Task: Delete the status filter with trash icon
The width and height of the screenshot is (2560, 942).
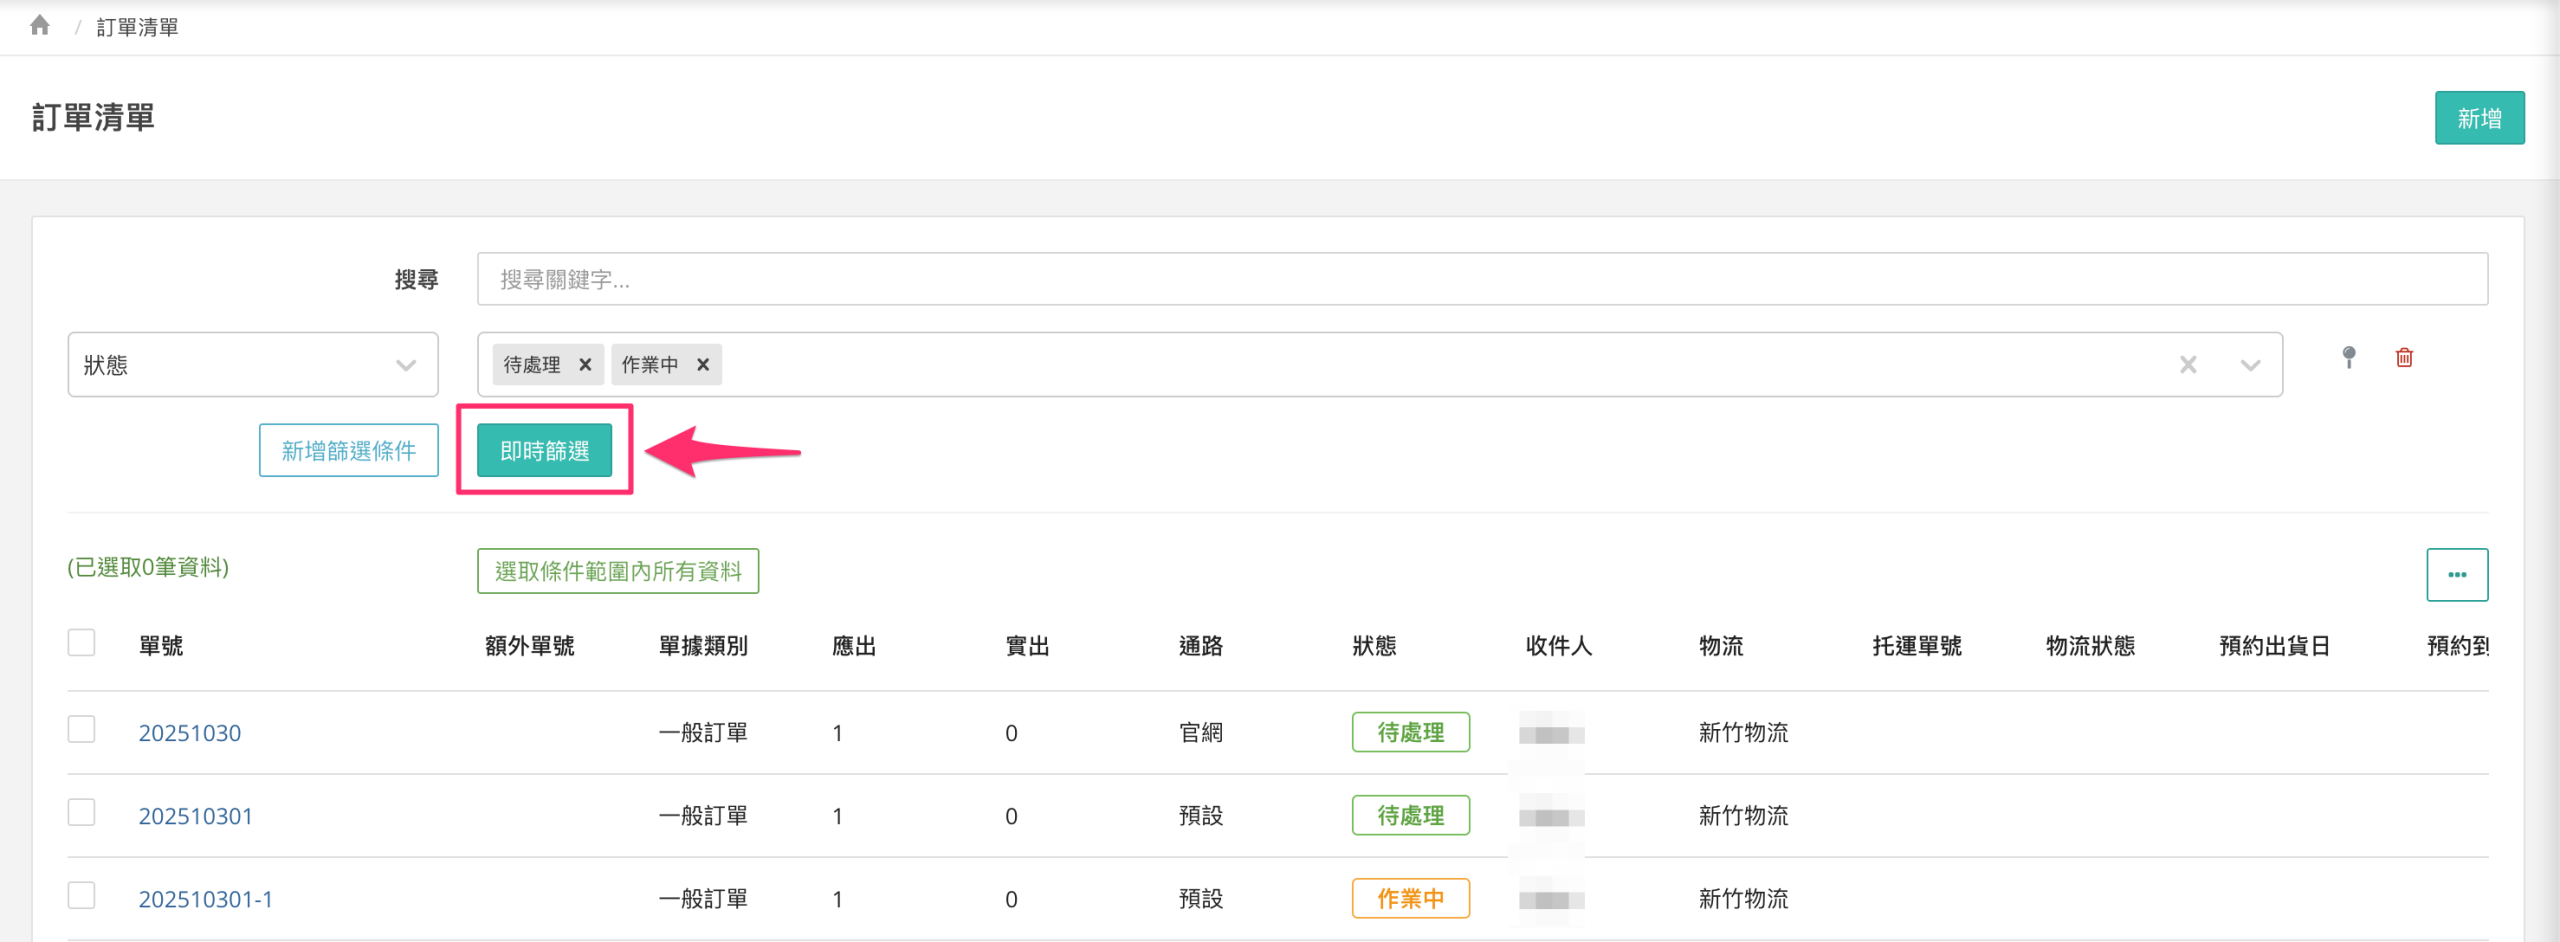Action: tap(2404, 357)
